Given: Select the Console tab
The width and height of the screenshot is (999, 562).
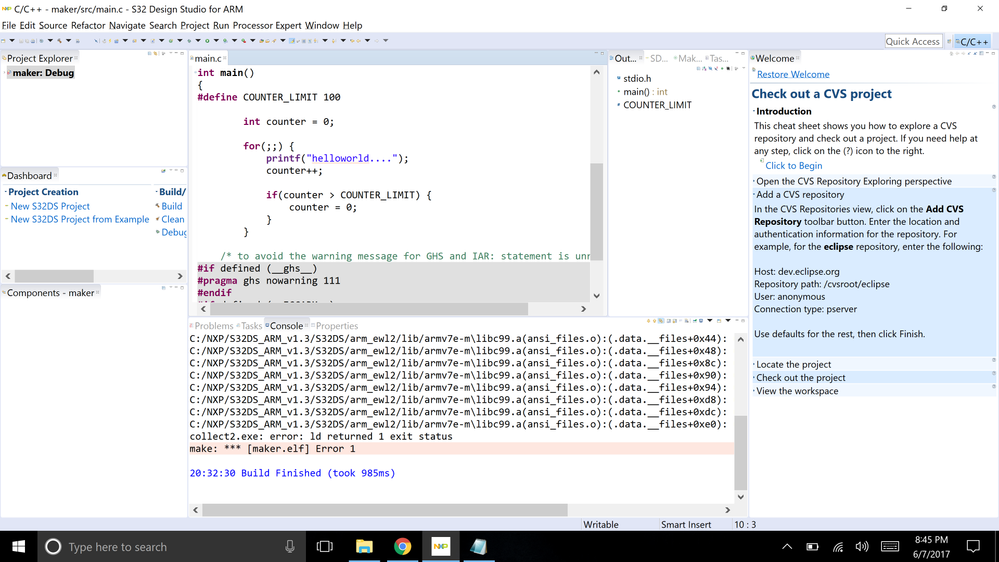Looking at the screenshot, I should [285, 326].
